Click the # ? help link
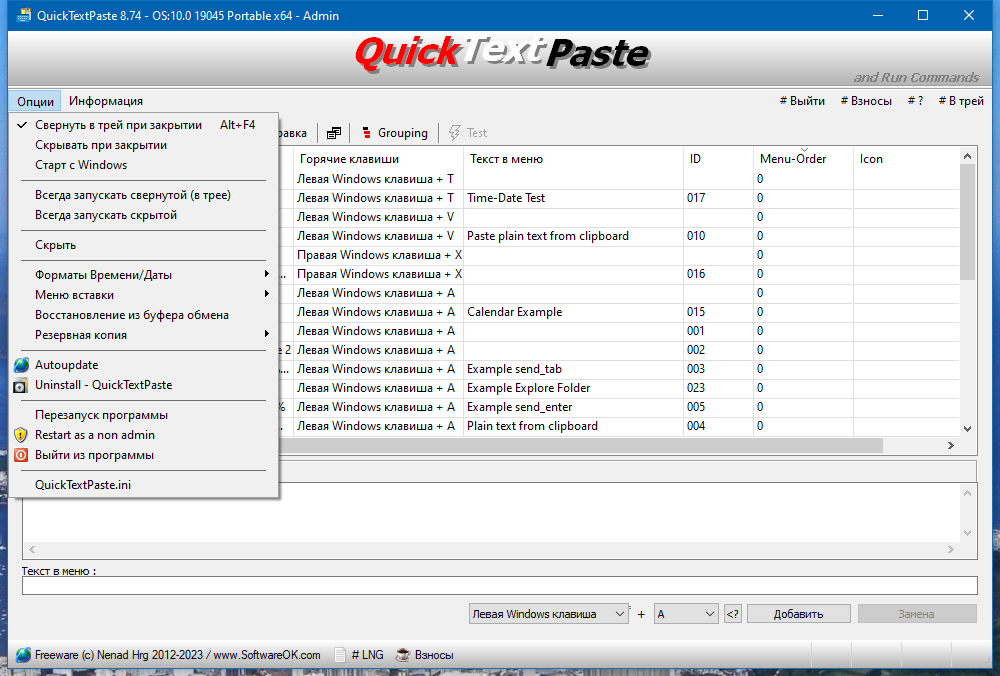This screenshot has width=1000, height=676. 915,101
